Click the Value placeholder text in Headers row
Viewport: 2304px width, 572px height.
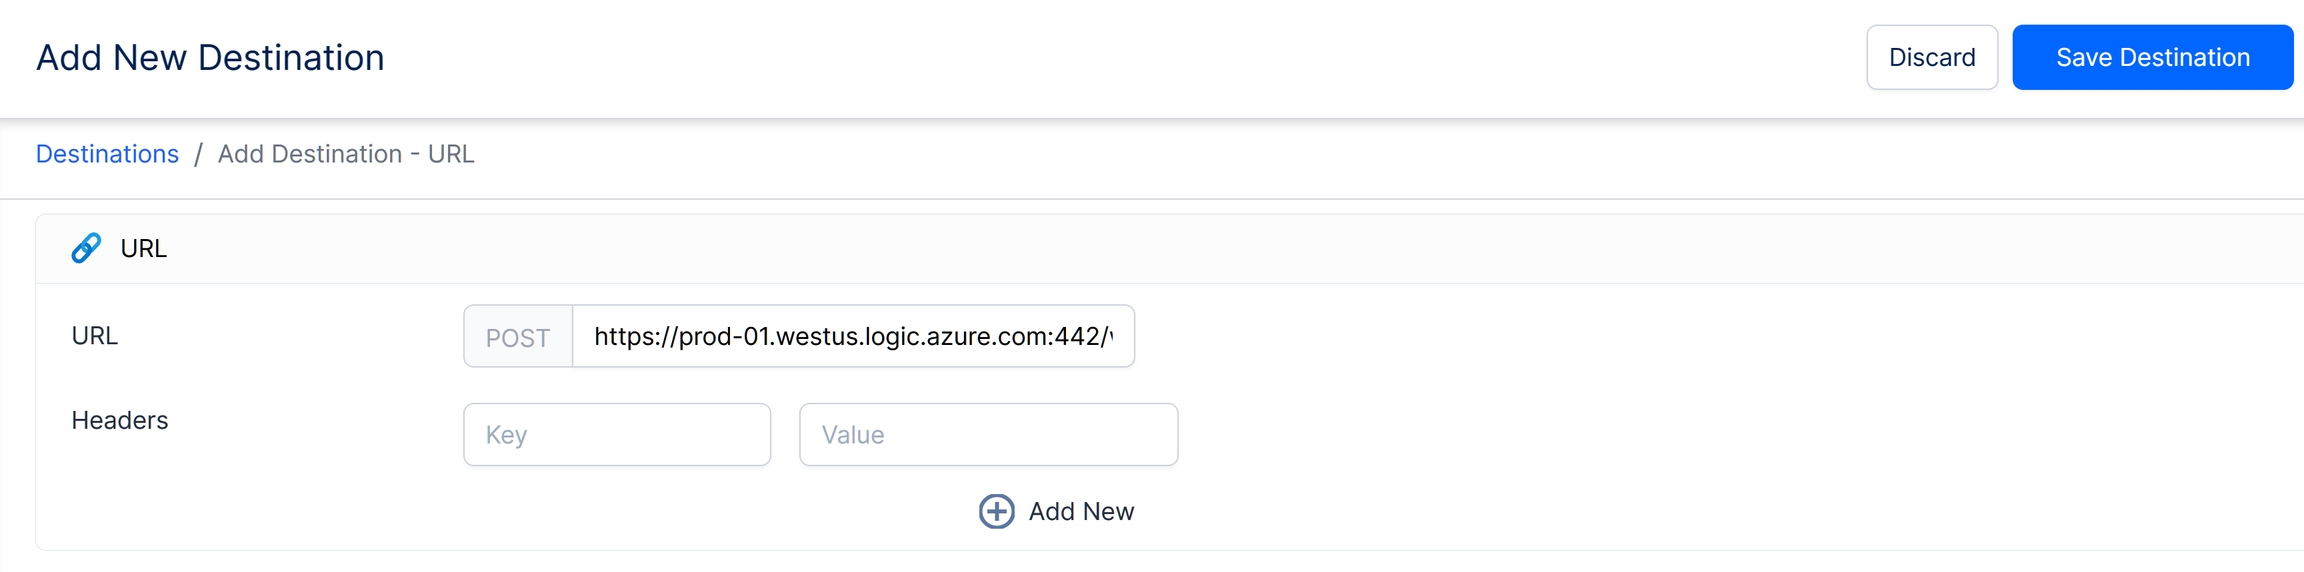(853, 435)
